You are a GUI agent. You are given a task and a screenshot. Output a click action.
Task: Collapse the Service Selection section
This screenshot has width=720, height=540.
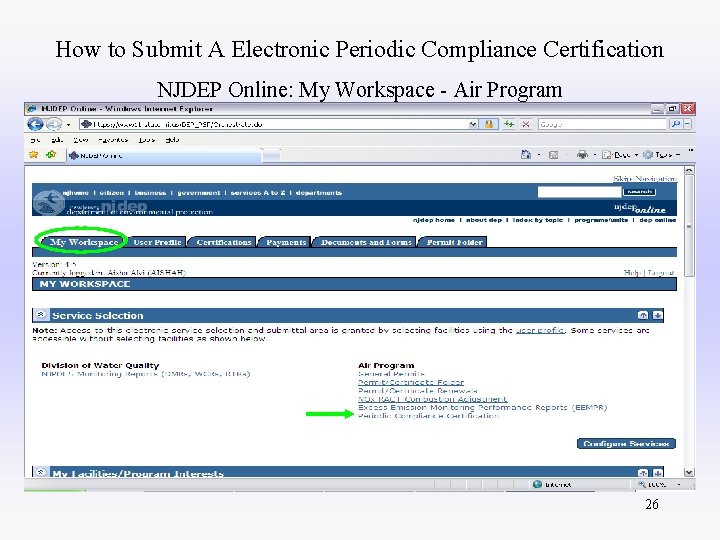40,315
